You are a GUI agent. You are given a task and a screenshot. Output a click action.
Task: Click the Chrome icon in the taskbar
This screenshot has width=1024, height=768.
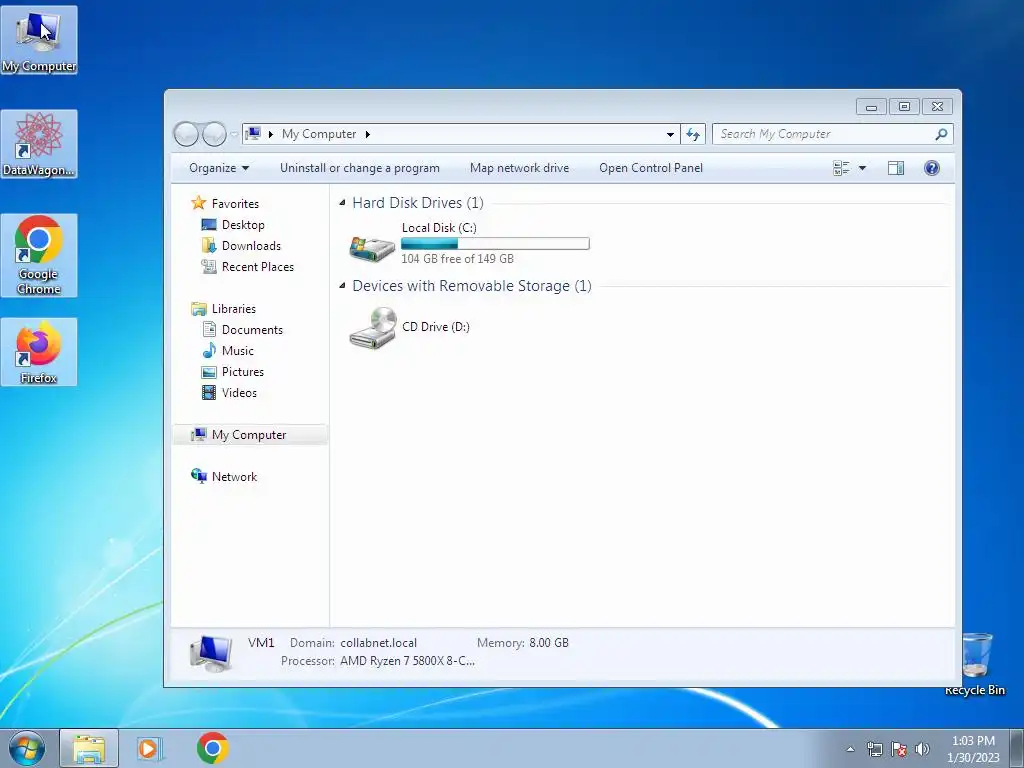(212, 748)
